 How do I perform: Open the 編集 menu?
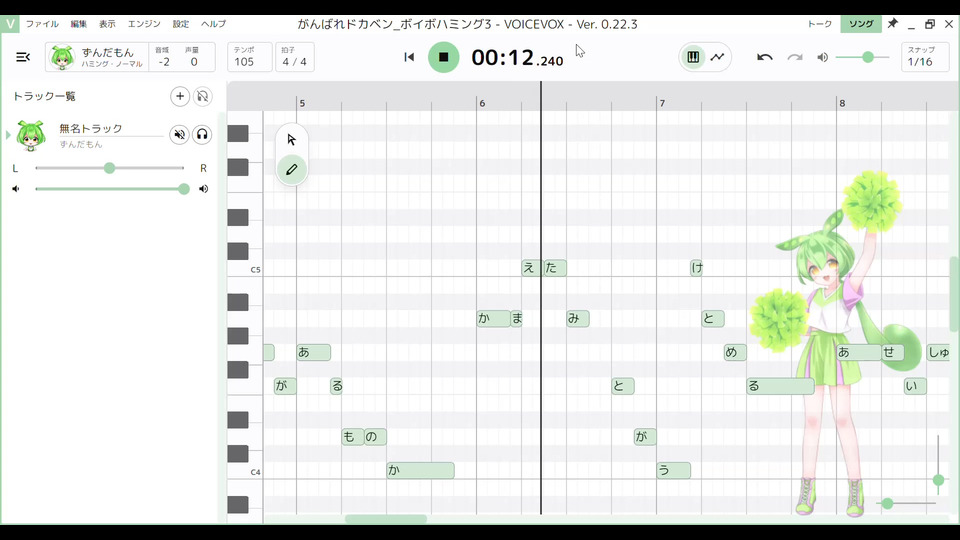pos(78,24)
